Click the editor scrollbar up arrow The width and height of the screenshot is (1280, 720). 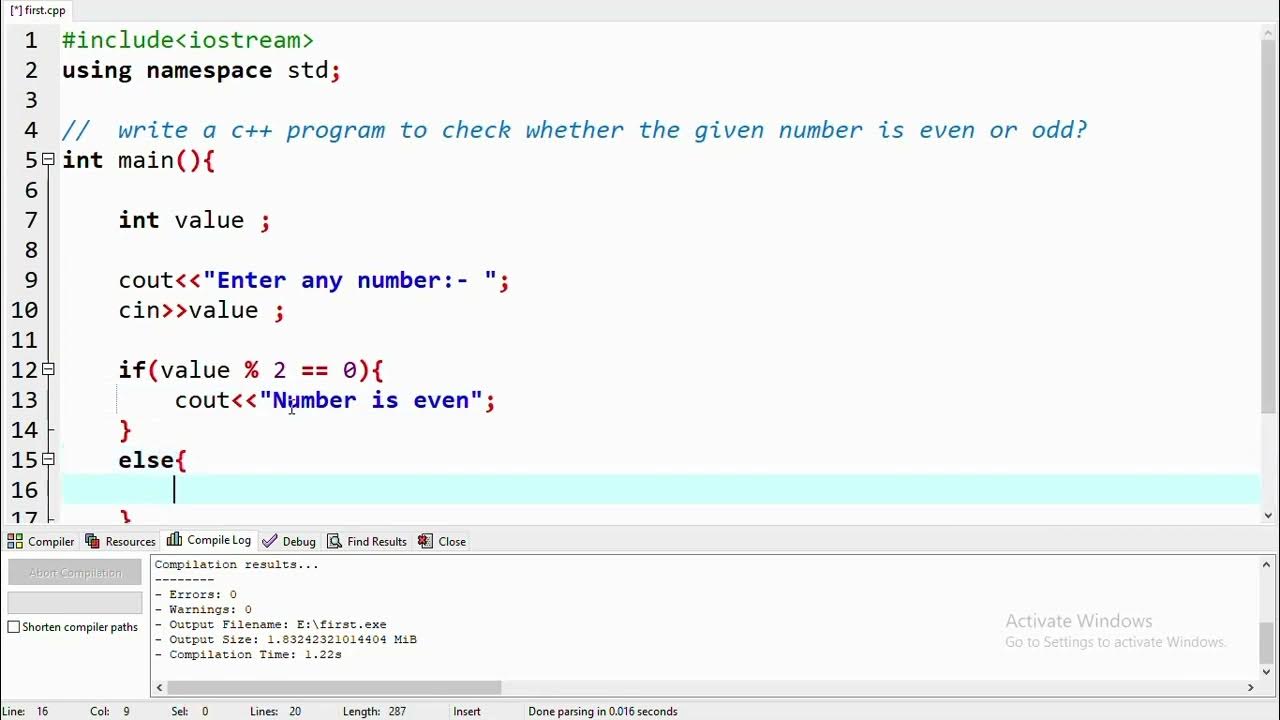coord(1269,34)
